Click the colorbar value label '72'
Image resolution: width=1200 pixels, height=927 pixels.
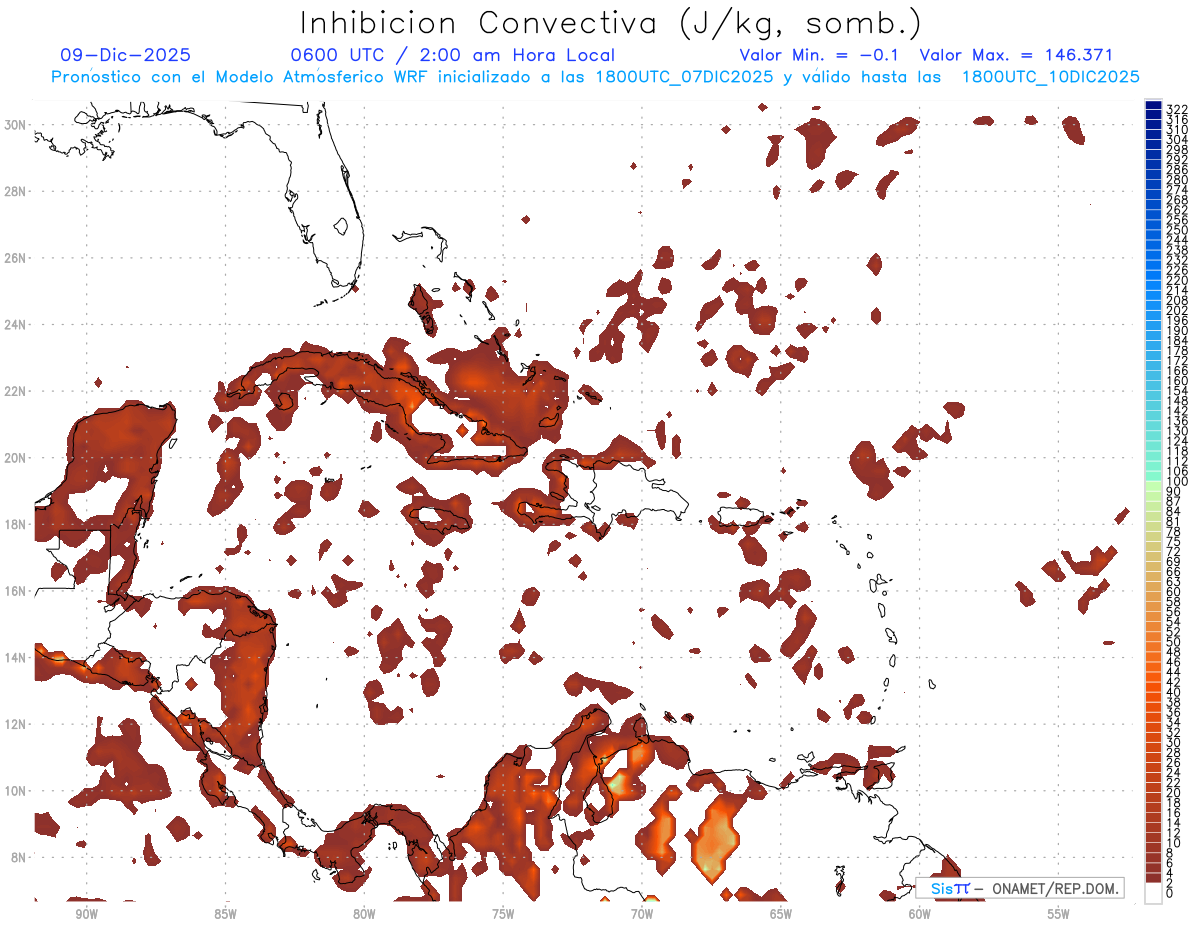tap(1174, 551)
